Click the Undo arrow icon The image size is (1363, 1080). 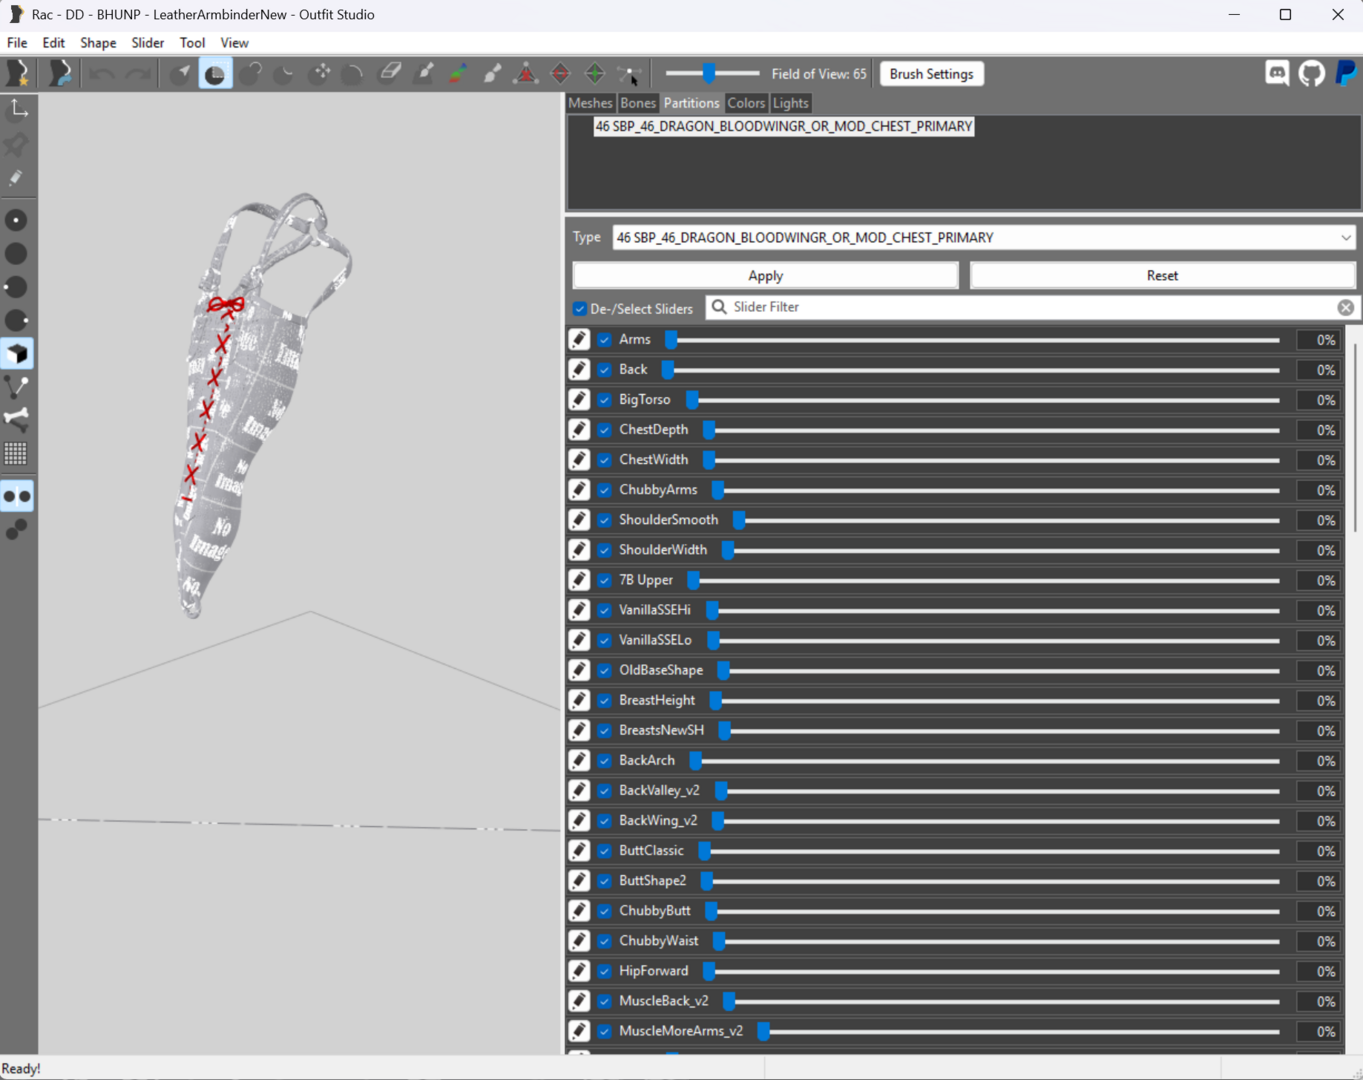tap(101, 74)
